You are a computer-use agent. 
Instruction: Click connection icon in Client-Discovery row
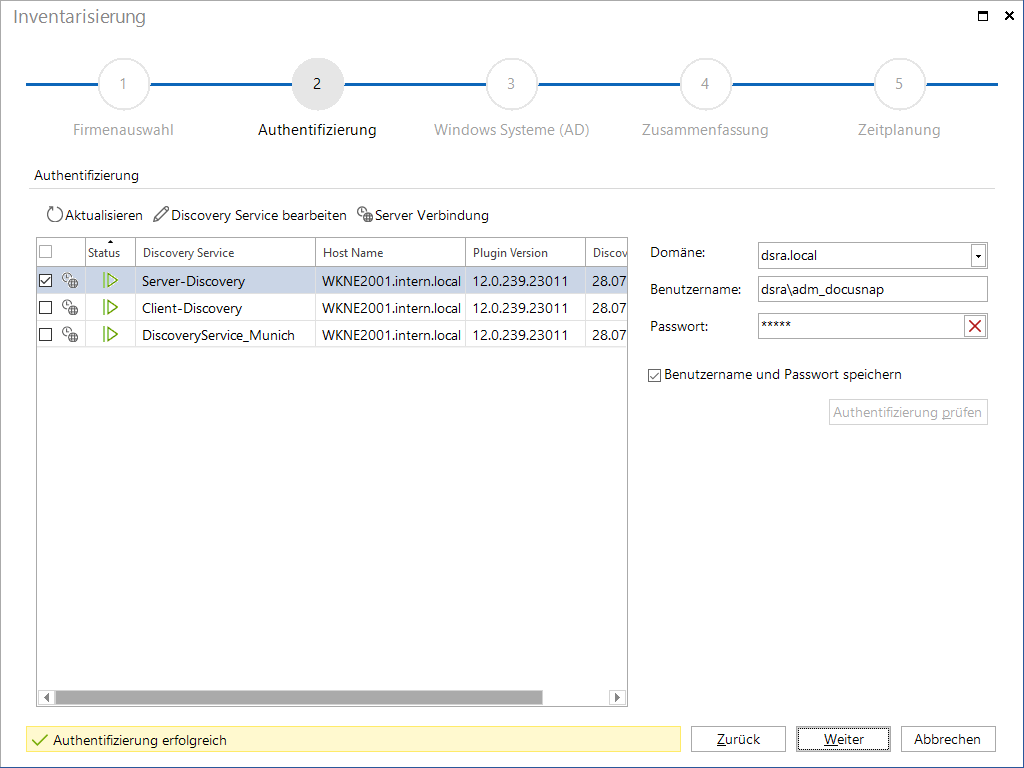tap(70, 308)
